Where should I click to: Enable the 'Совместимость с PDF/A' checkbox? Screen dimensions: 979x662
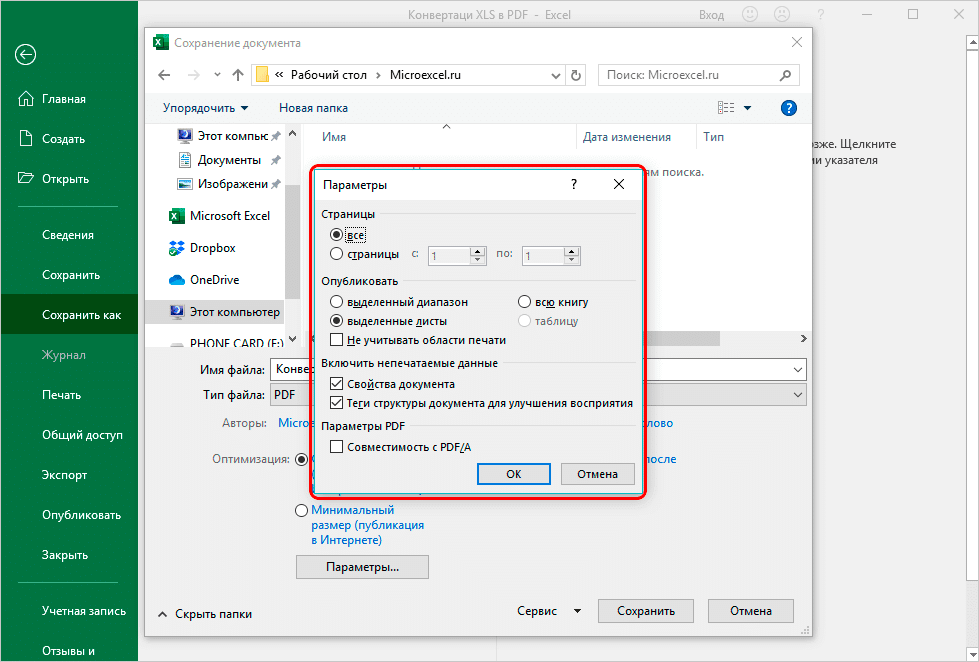(x=337, y=448)
